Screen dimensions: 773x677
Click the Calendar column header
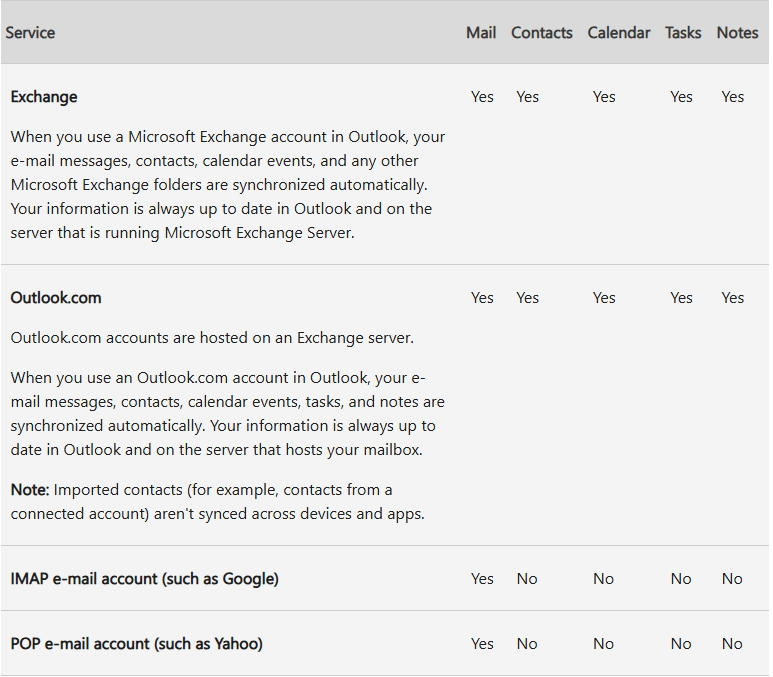pyautogui.click(x=618, y=33)
